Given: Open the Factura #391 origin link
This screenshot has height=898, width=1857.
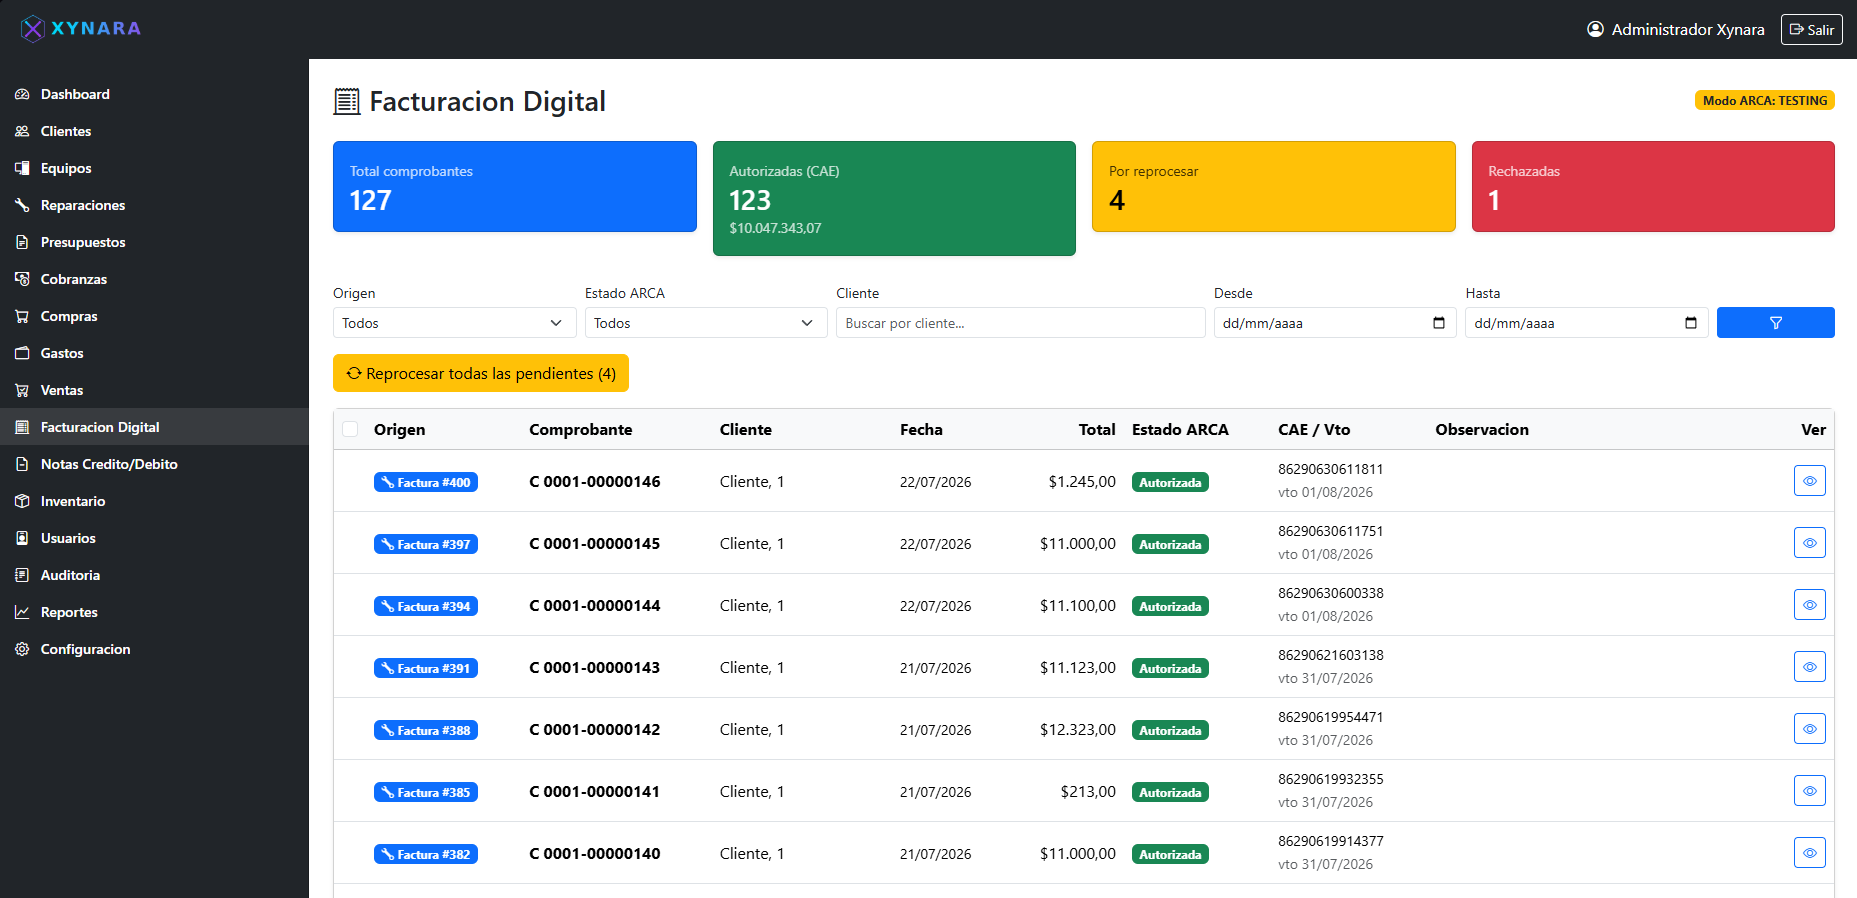Looking at the screenshot, I should pyautogui.click(x=426, y=668).
